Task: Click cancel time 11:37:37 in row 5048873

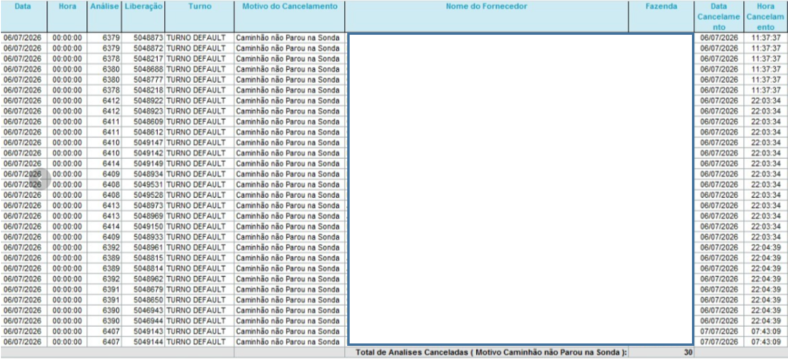Action: click(x=766, y=38)
